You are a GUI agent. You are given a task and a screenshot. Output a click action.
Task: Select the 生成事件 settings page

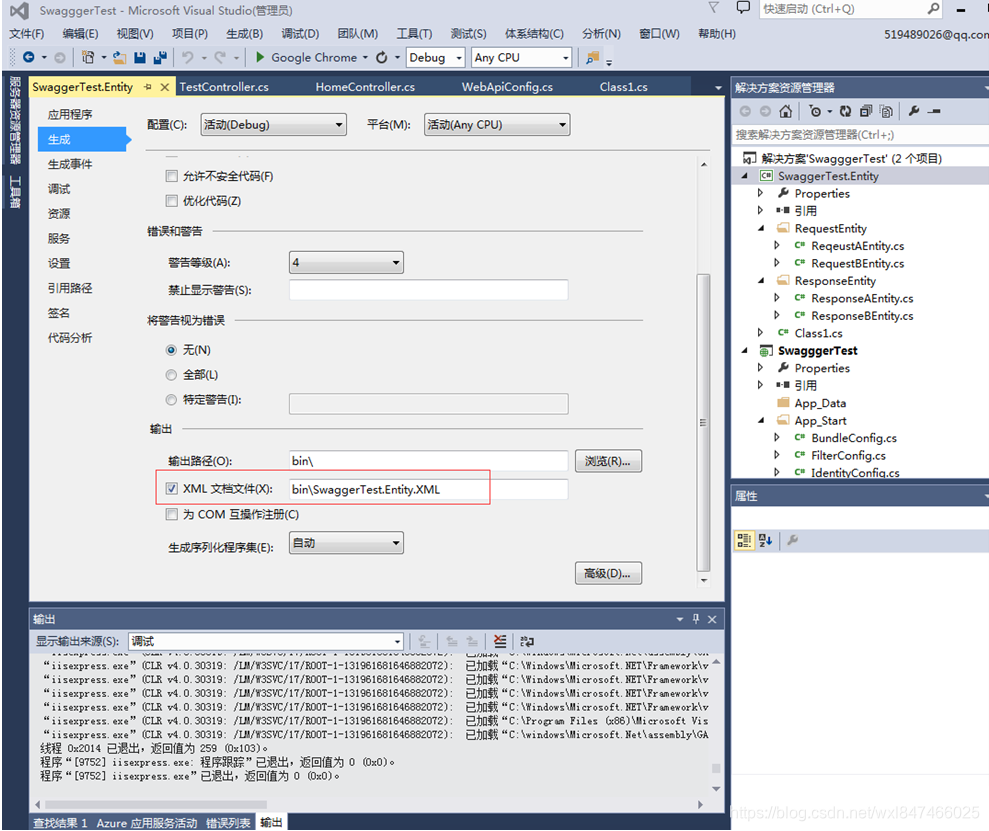70,164
